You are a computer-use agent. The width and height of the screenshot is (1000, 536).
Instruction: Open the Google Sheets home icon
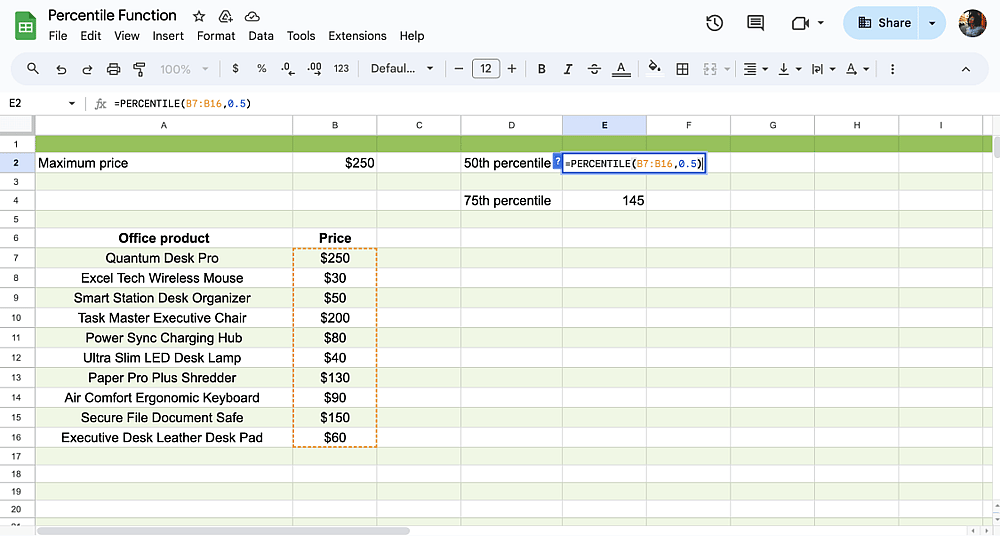[26, 26]
